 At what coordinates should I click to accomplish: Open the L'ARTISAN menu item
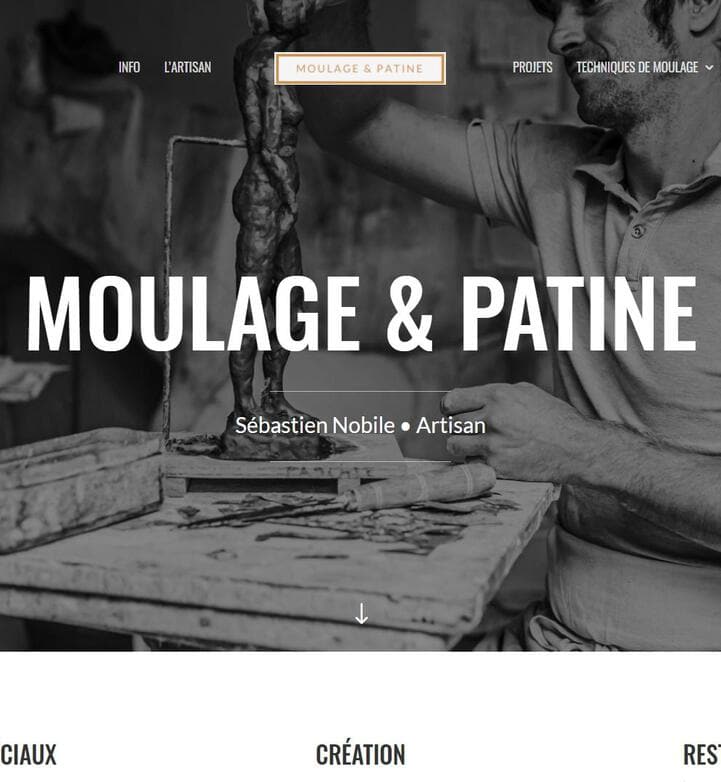187,67
